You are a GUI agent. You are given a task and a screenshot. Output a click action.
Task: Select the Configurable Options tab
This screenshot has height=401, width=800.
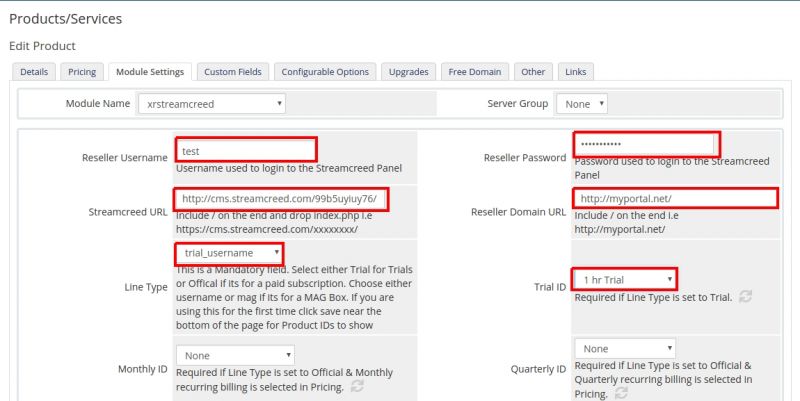[325, 72]
